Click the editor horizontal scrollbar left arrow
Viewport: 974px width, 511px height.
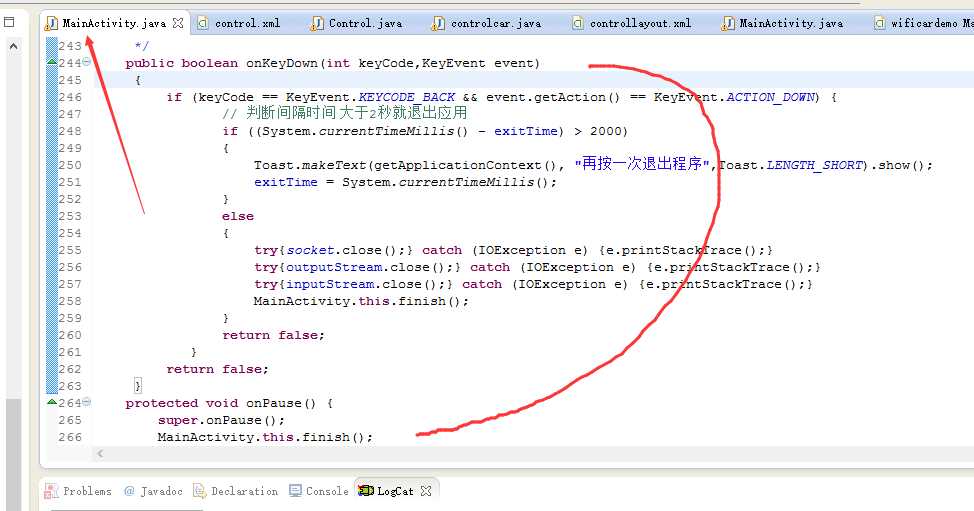tap(100, 454)
